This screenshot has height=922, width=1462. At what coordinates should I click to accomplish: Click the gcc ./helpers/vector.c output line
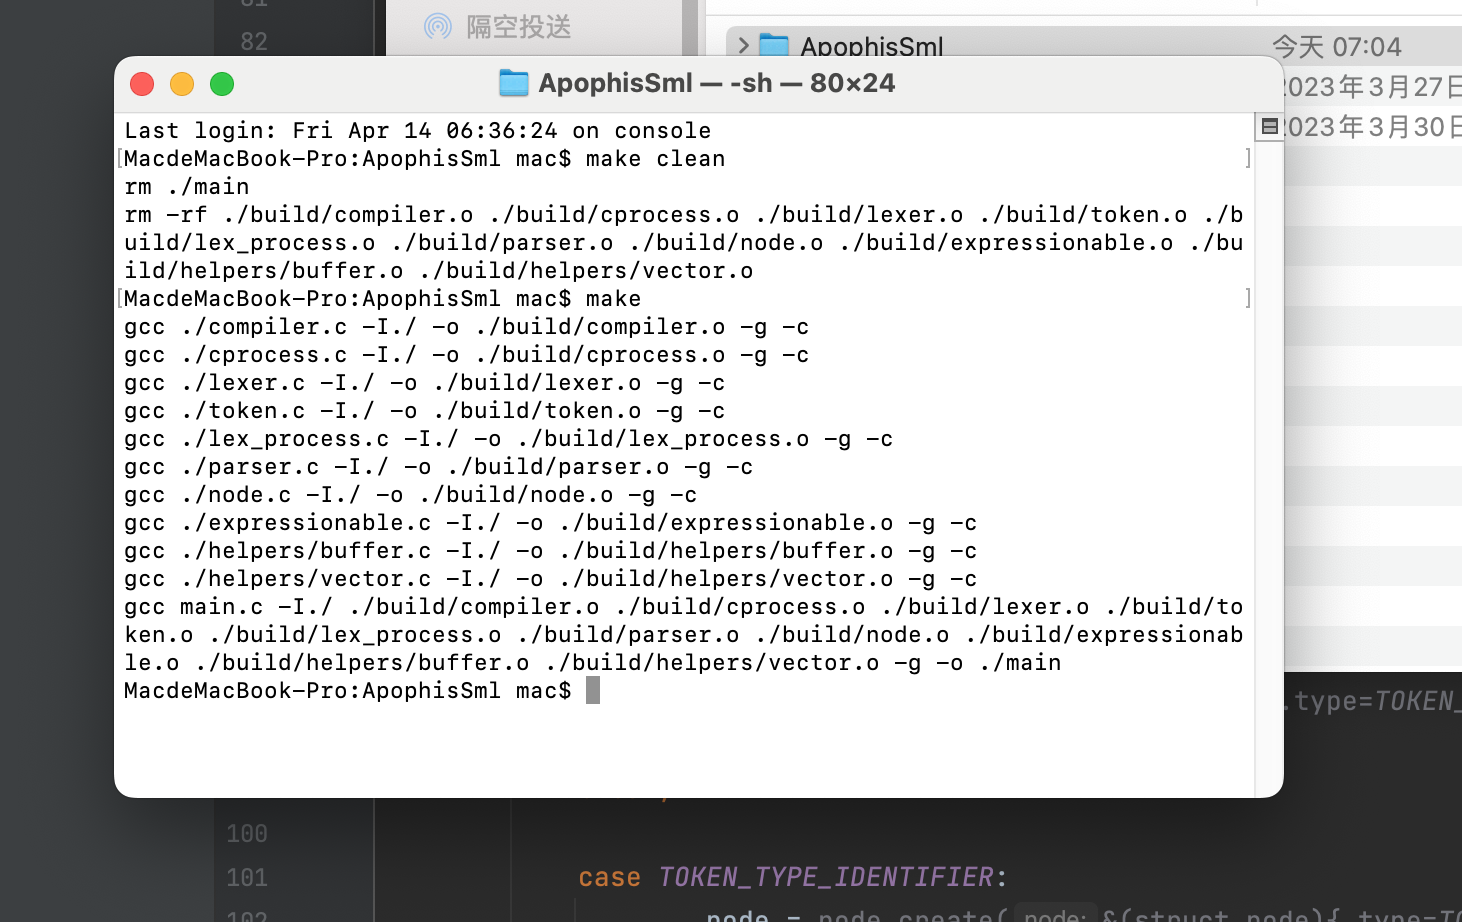tap(551, 578)
